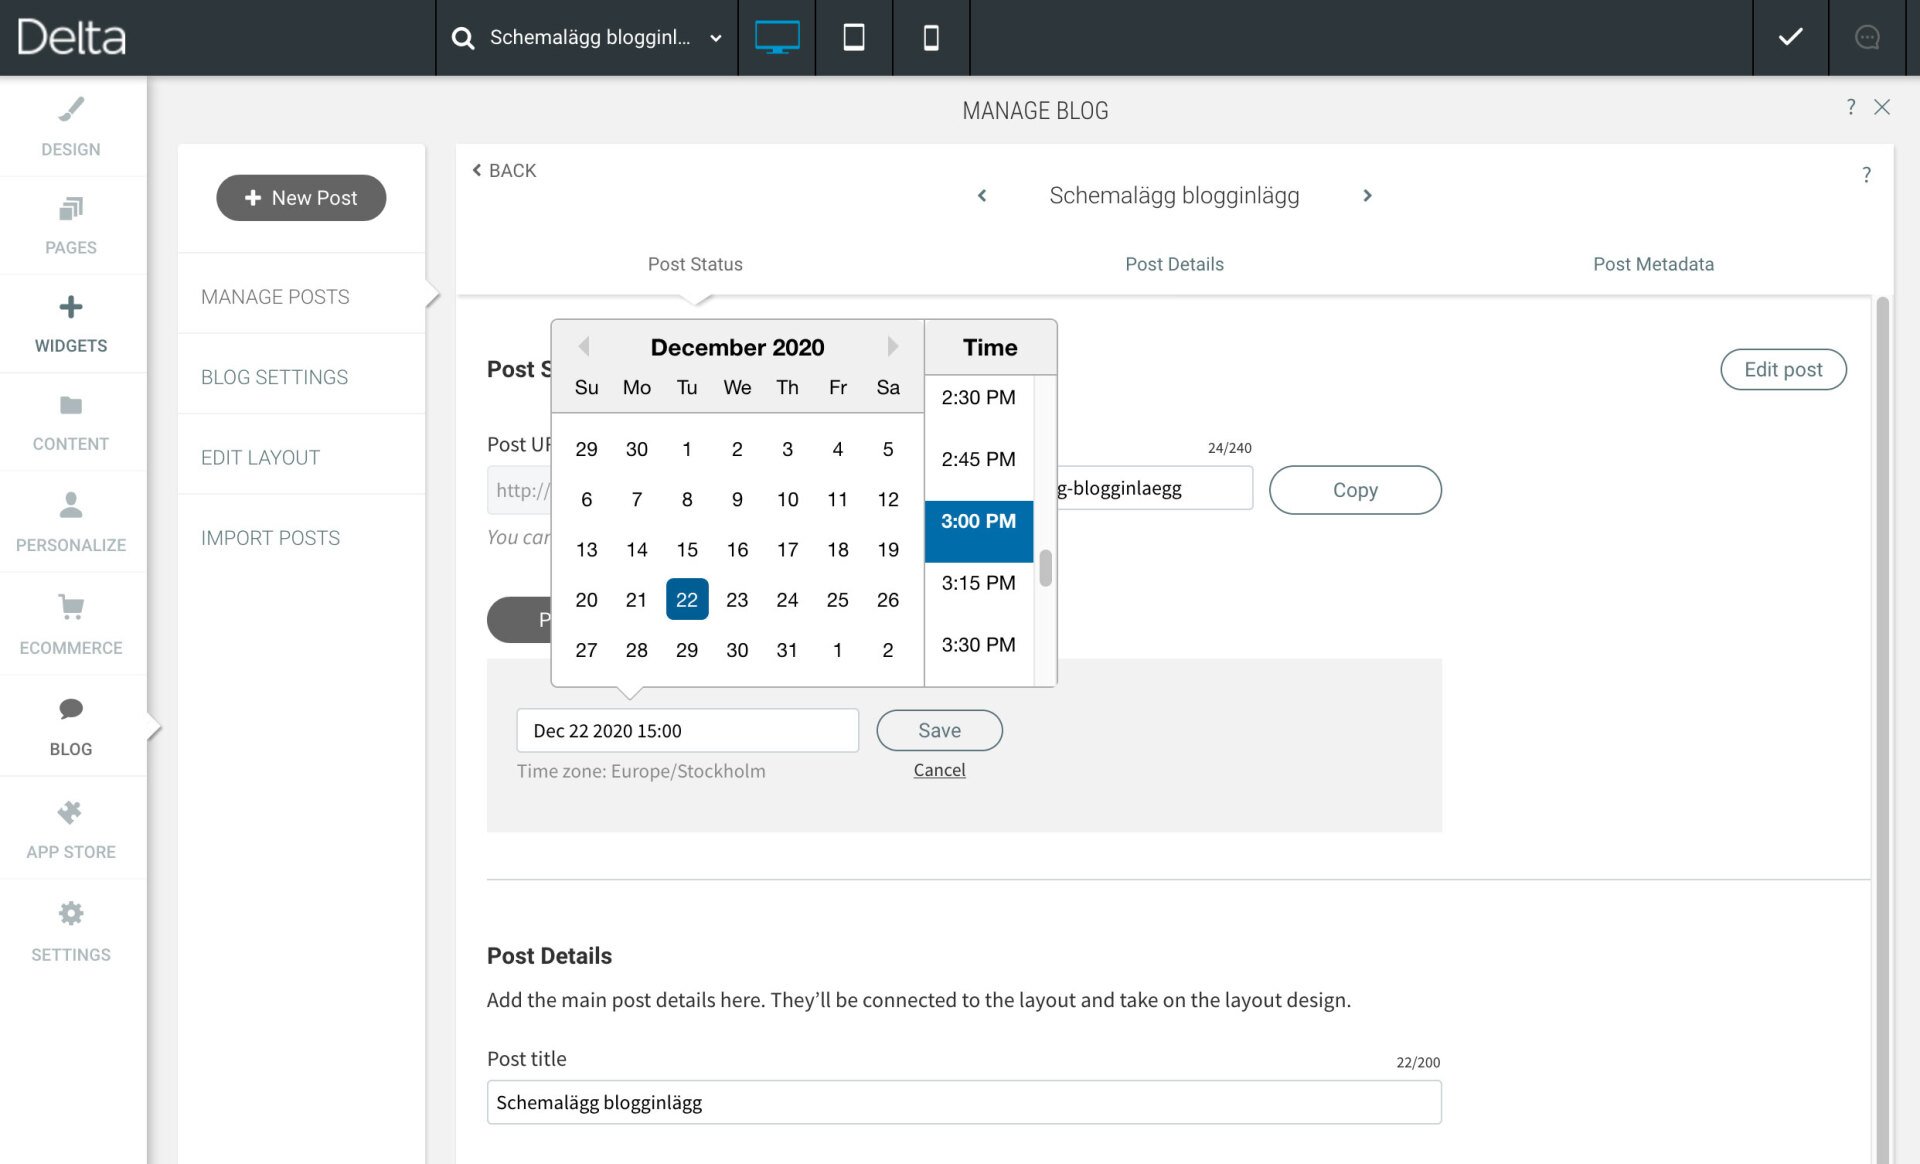Open Blog Settings menu item
Image resolution: width=1920 pixels, height=1164 pixels.
click(274, 377)
